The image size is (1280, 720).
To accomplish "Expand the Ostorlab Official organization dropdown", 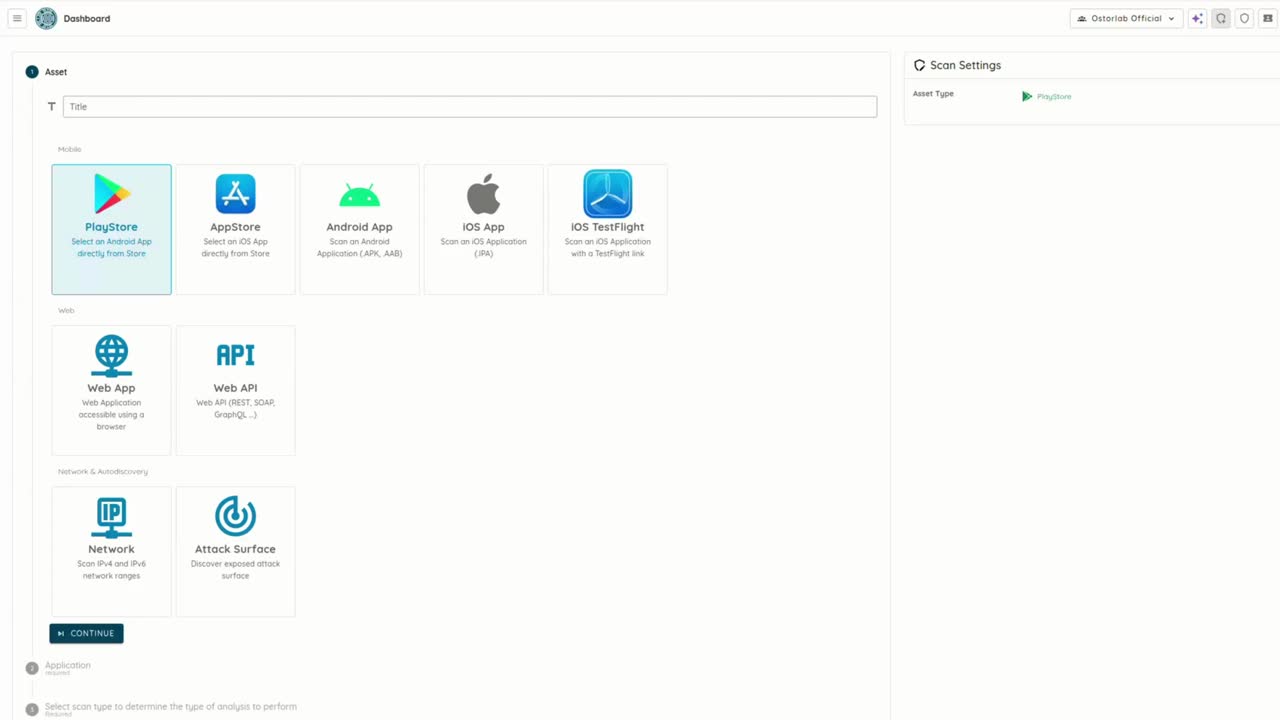I will click(x=1126, y=18).
